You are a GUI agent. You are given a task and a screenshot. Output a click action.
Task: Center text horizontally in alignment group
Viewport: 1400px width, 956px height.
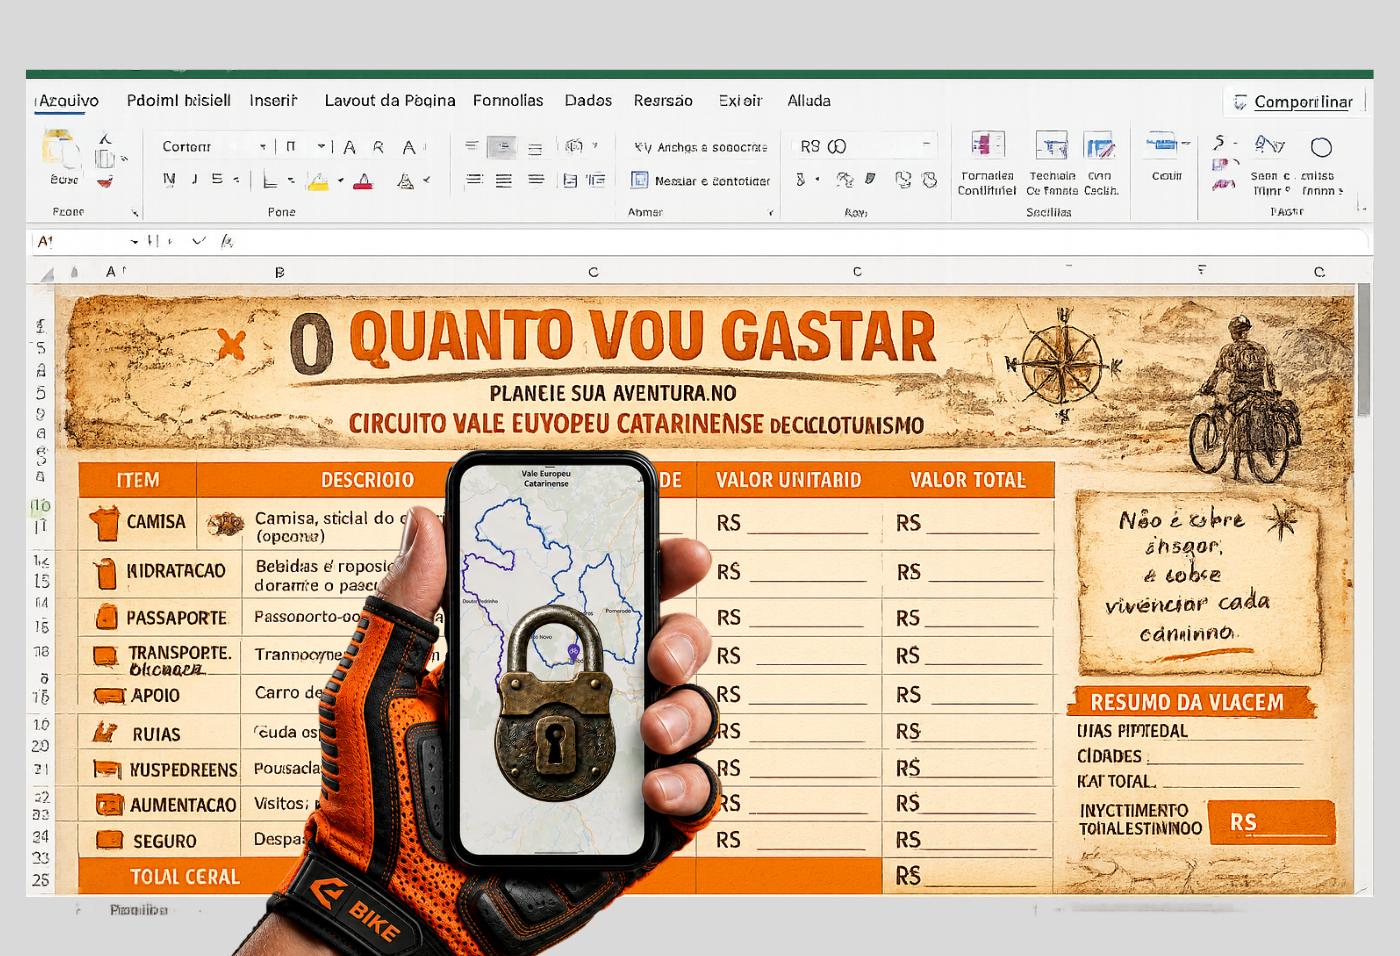pos(504,180)
